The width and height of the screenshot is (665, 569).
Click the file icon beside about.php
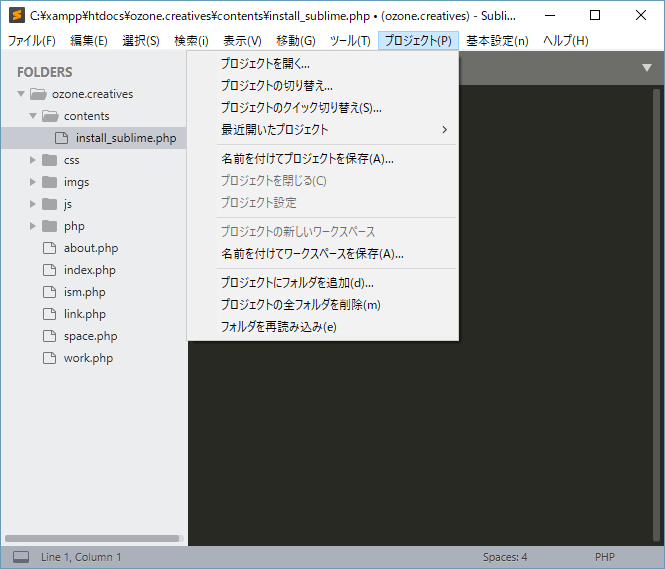point(50,248)
